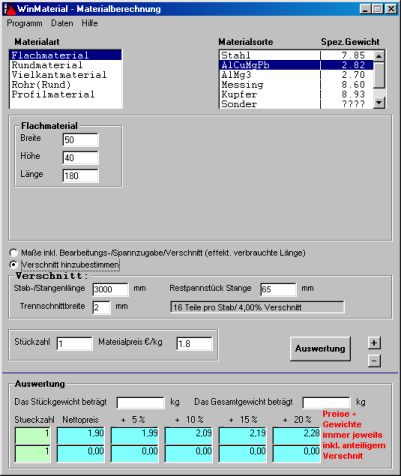Image resolution: width=401 pixels, height=476 pixels.
Task: Open the Programm menu
Action: 24,23
